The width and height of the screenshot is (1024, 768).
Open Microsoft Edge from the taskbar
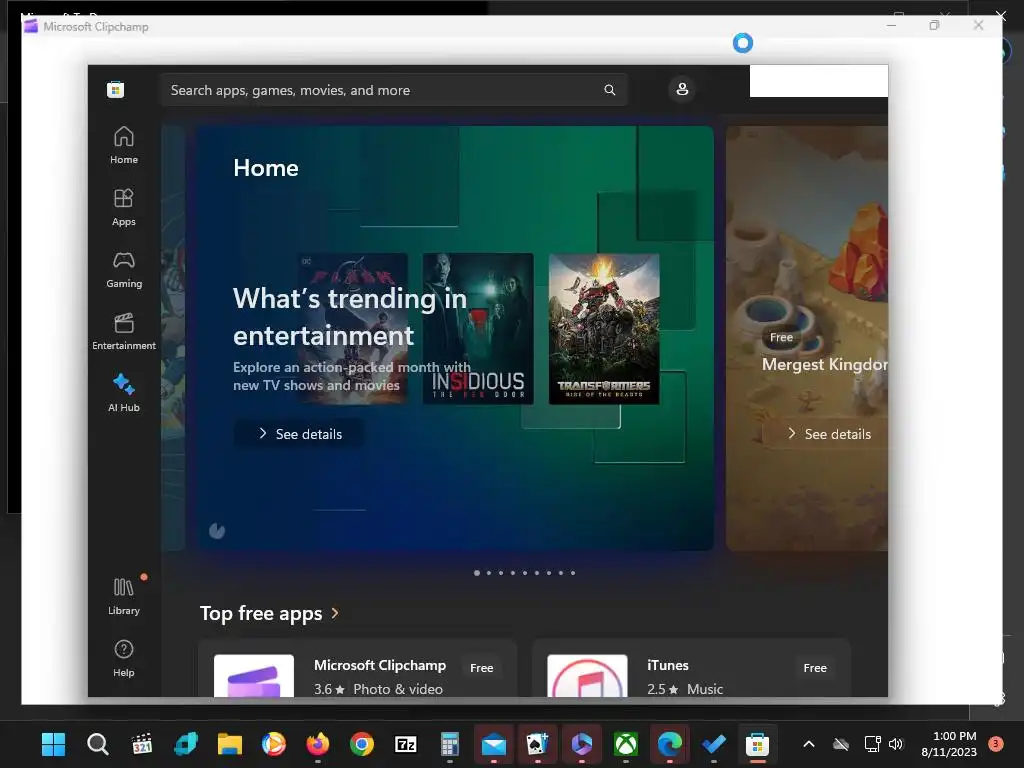[x=669, y=744]
